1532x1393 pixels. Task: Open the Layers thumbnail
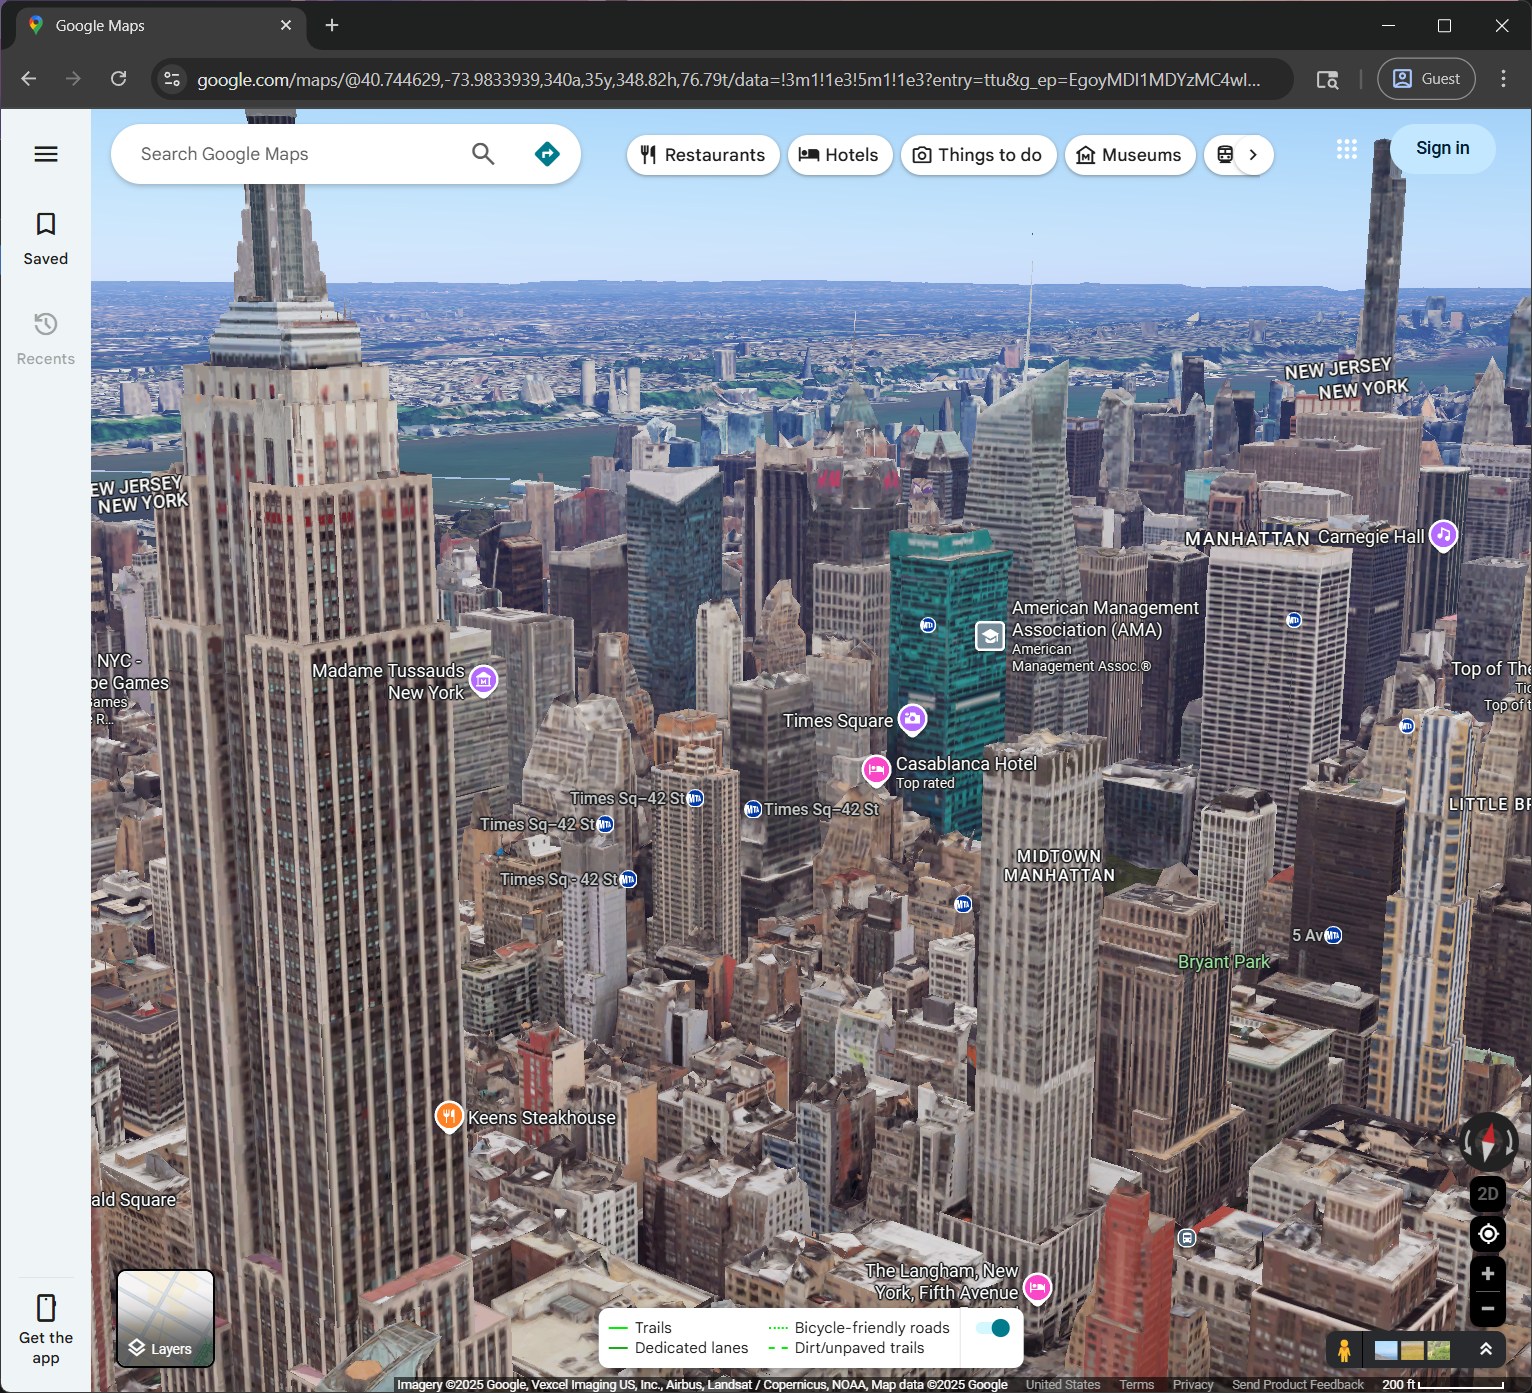pos(166,1318)
